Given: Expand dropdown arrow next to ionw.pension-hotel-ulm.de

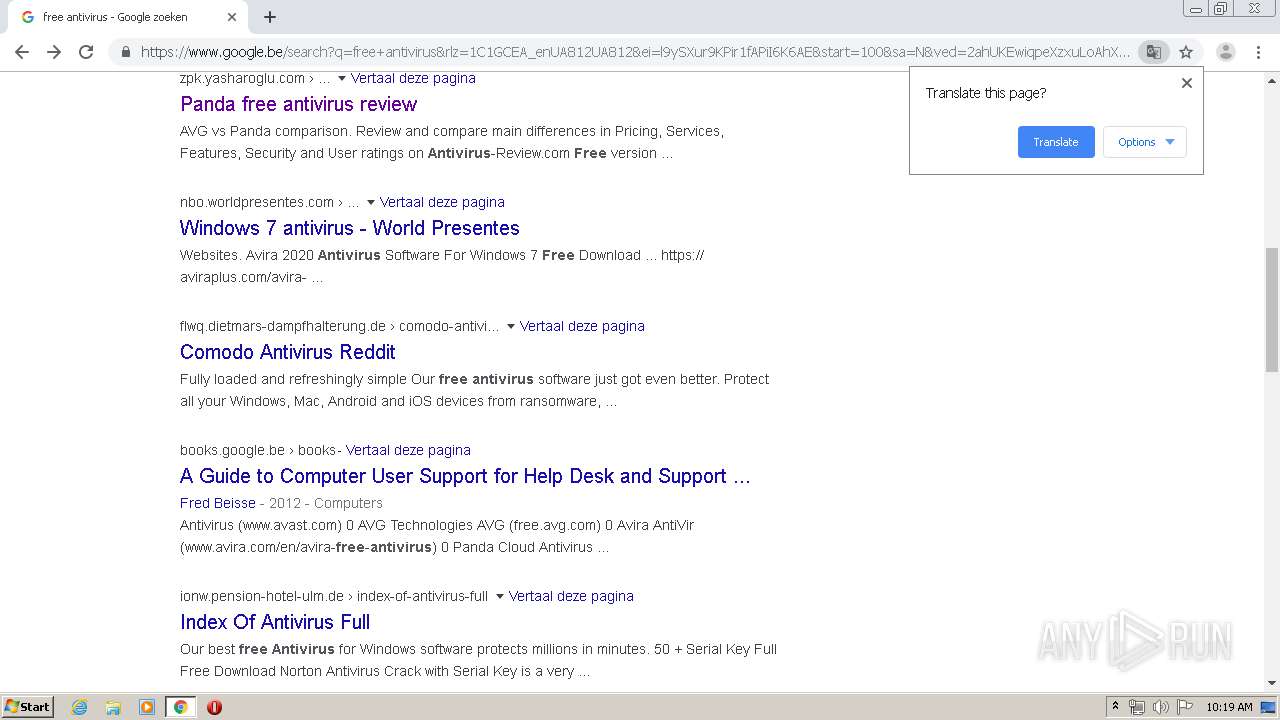Looking at the screenshot, I should point(499,596).
